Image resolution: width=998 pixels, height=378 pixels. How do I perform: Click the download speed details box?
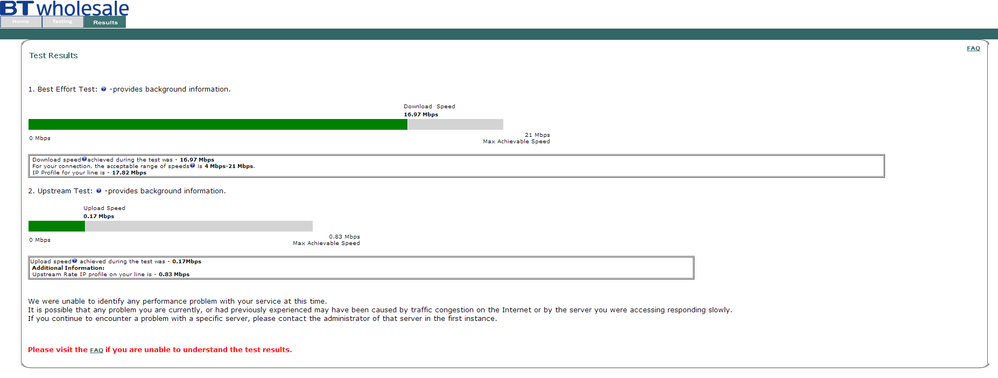pyautogui.click(x=456, y=165)
